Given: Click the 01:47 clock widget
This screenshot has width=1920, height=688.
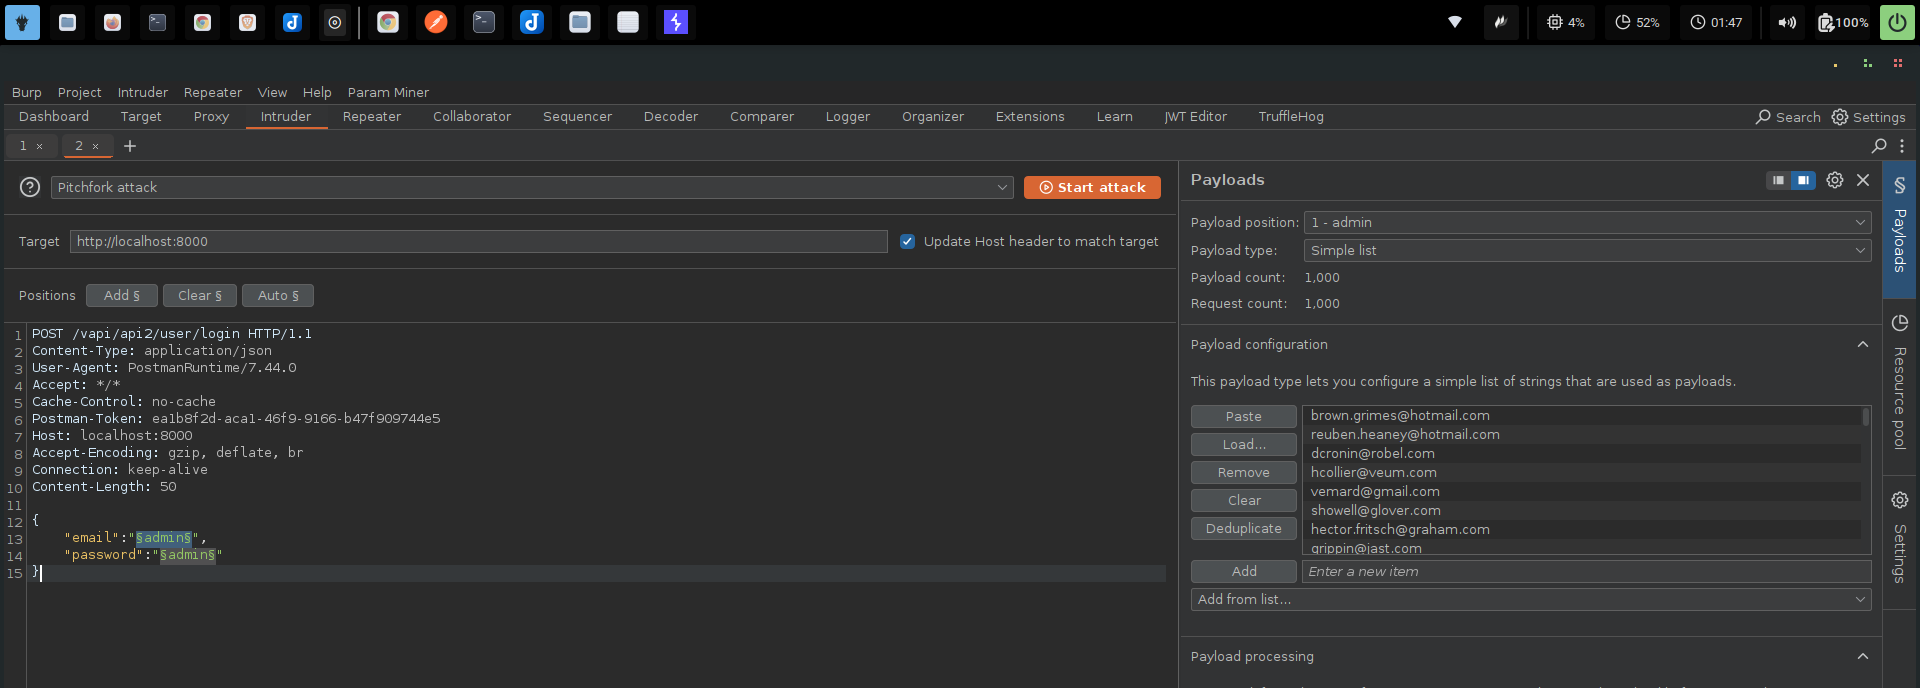Looking at the screenshot, I should tap(1716, 22).
